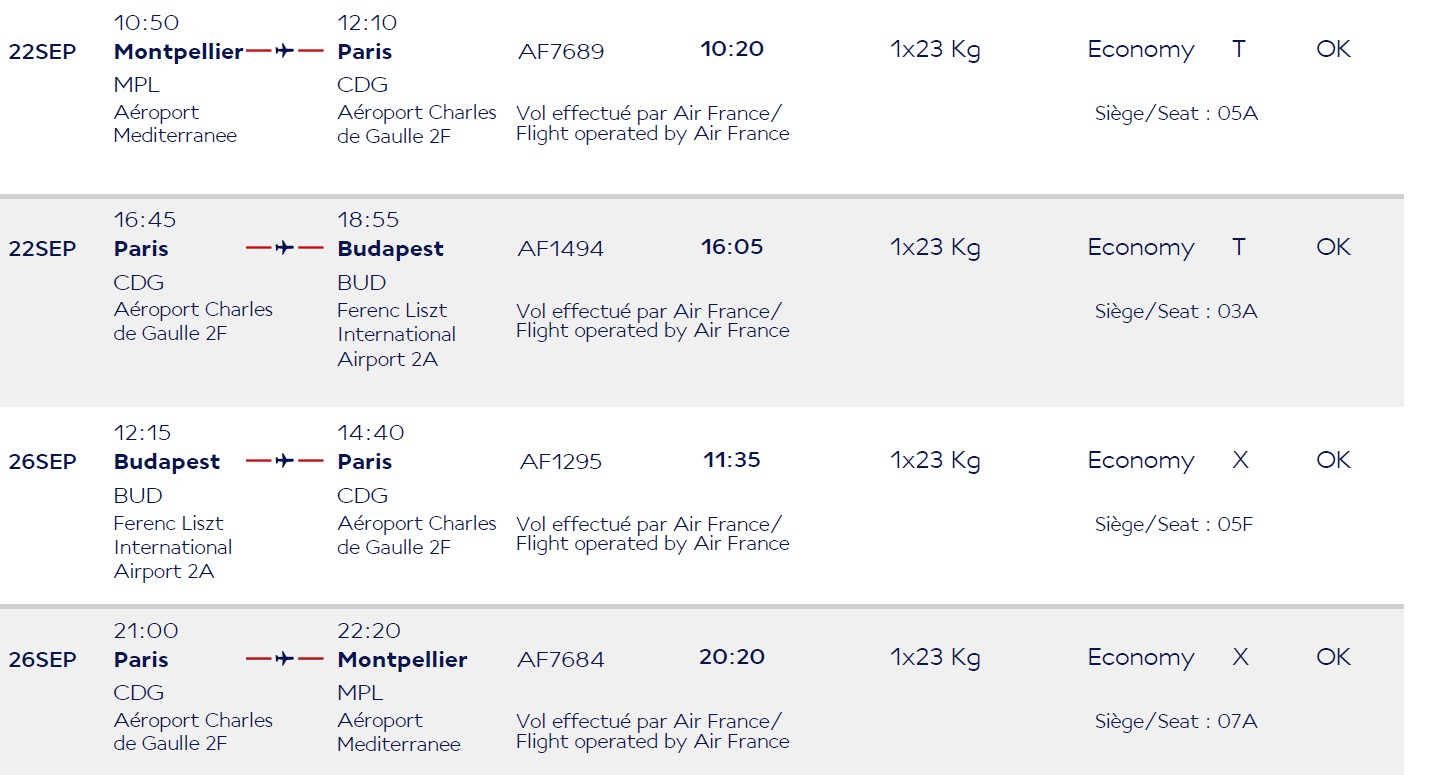
Task: Select flight number AF1494
Action: pyautogui.click(x=561, y=249)
